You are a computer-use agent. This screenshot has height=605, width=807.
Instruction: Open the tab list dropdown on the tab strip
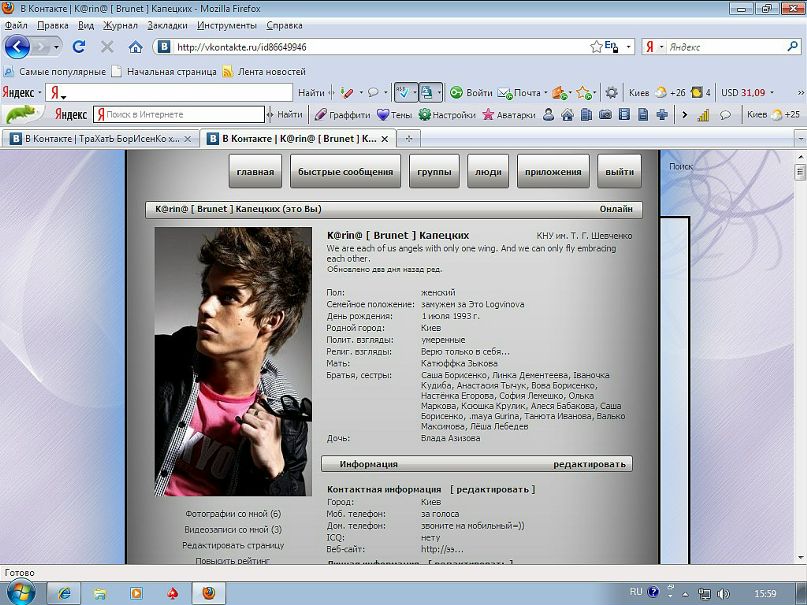tap(800, 138)
